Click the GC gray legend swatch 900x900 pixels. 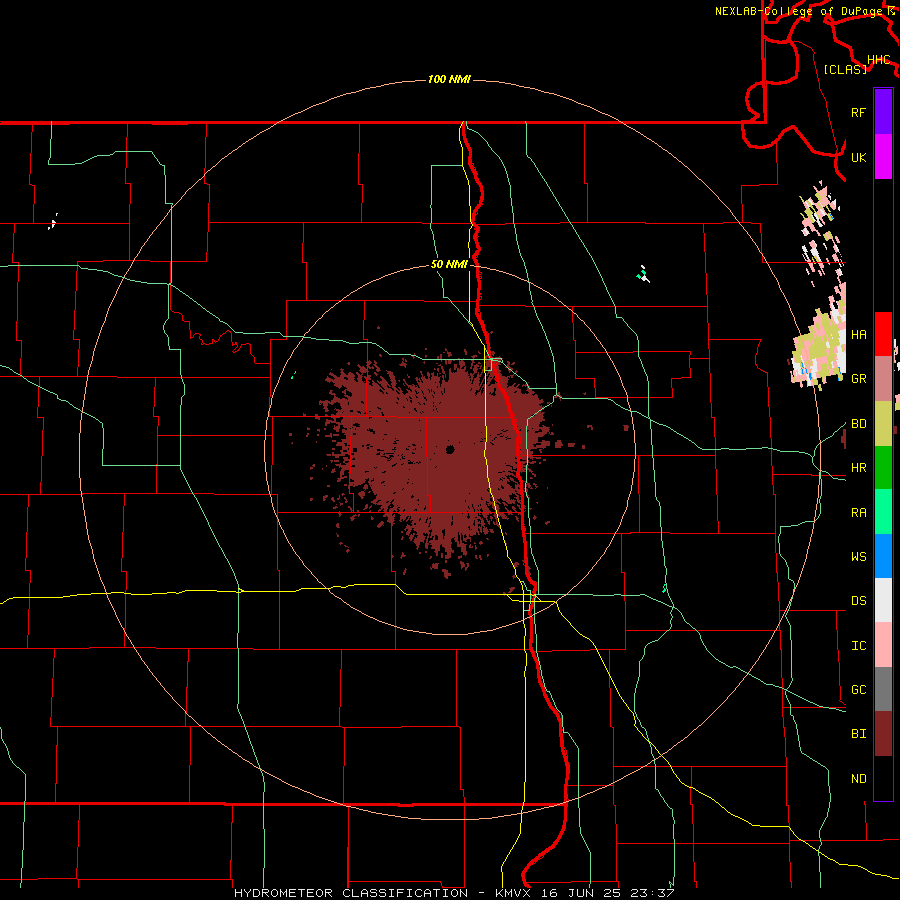883,689
